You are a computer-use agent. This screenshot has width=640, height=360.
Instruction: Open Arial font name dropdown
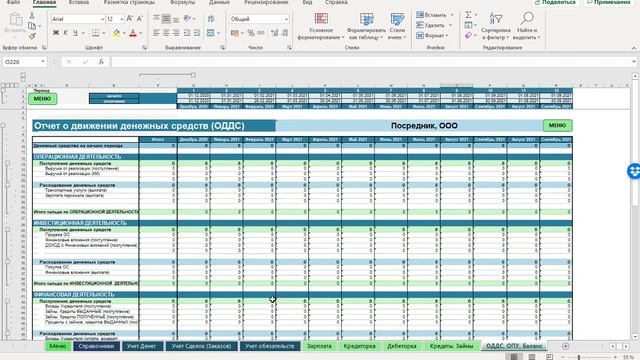(x=102, y=19)
